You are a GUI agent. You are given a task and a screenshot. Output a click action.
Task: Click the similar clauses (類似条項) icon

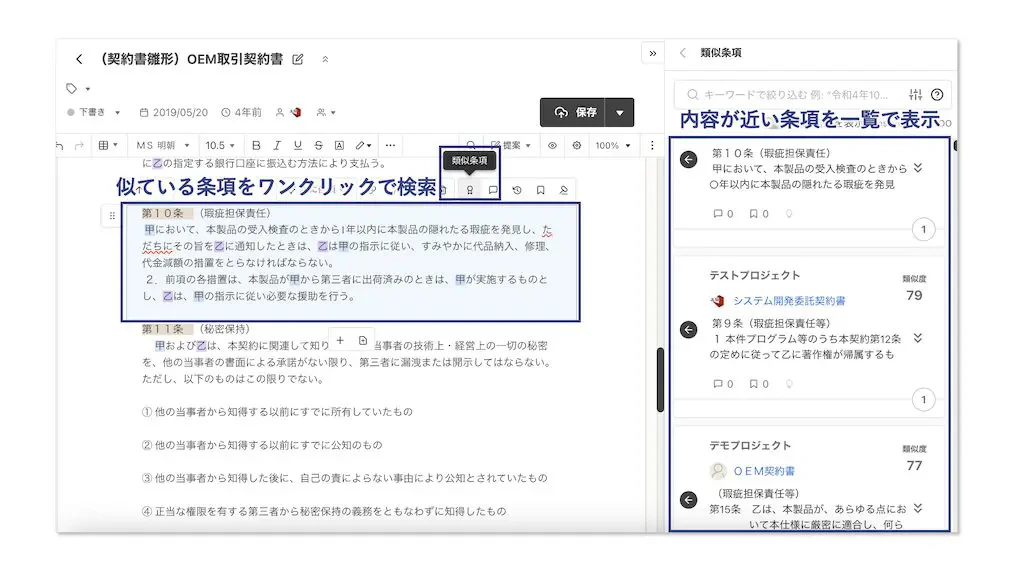(x=469, y=190)
